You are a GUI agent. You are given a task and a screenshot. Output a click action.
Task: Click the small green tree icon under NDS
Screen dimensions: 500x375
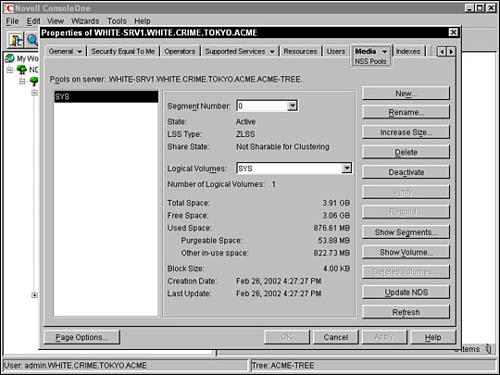(34, 81)
